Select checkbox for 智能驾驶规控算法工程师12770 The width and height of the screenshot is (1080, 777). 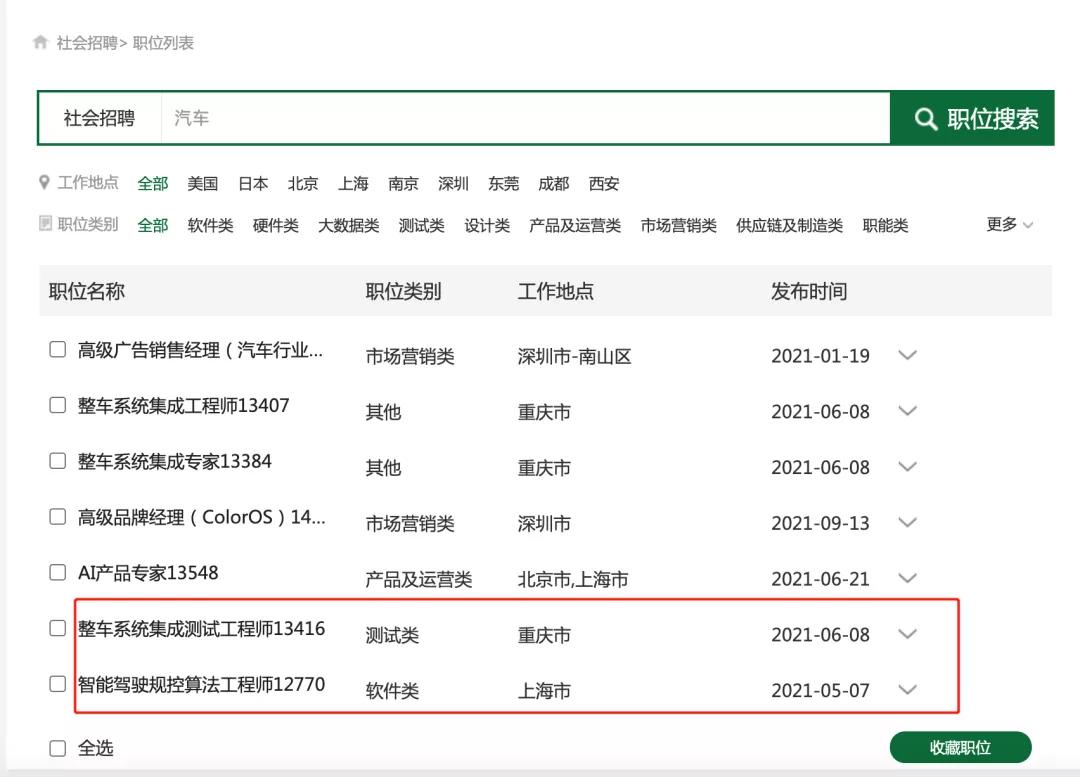tap(58, 684)
